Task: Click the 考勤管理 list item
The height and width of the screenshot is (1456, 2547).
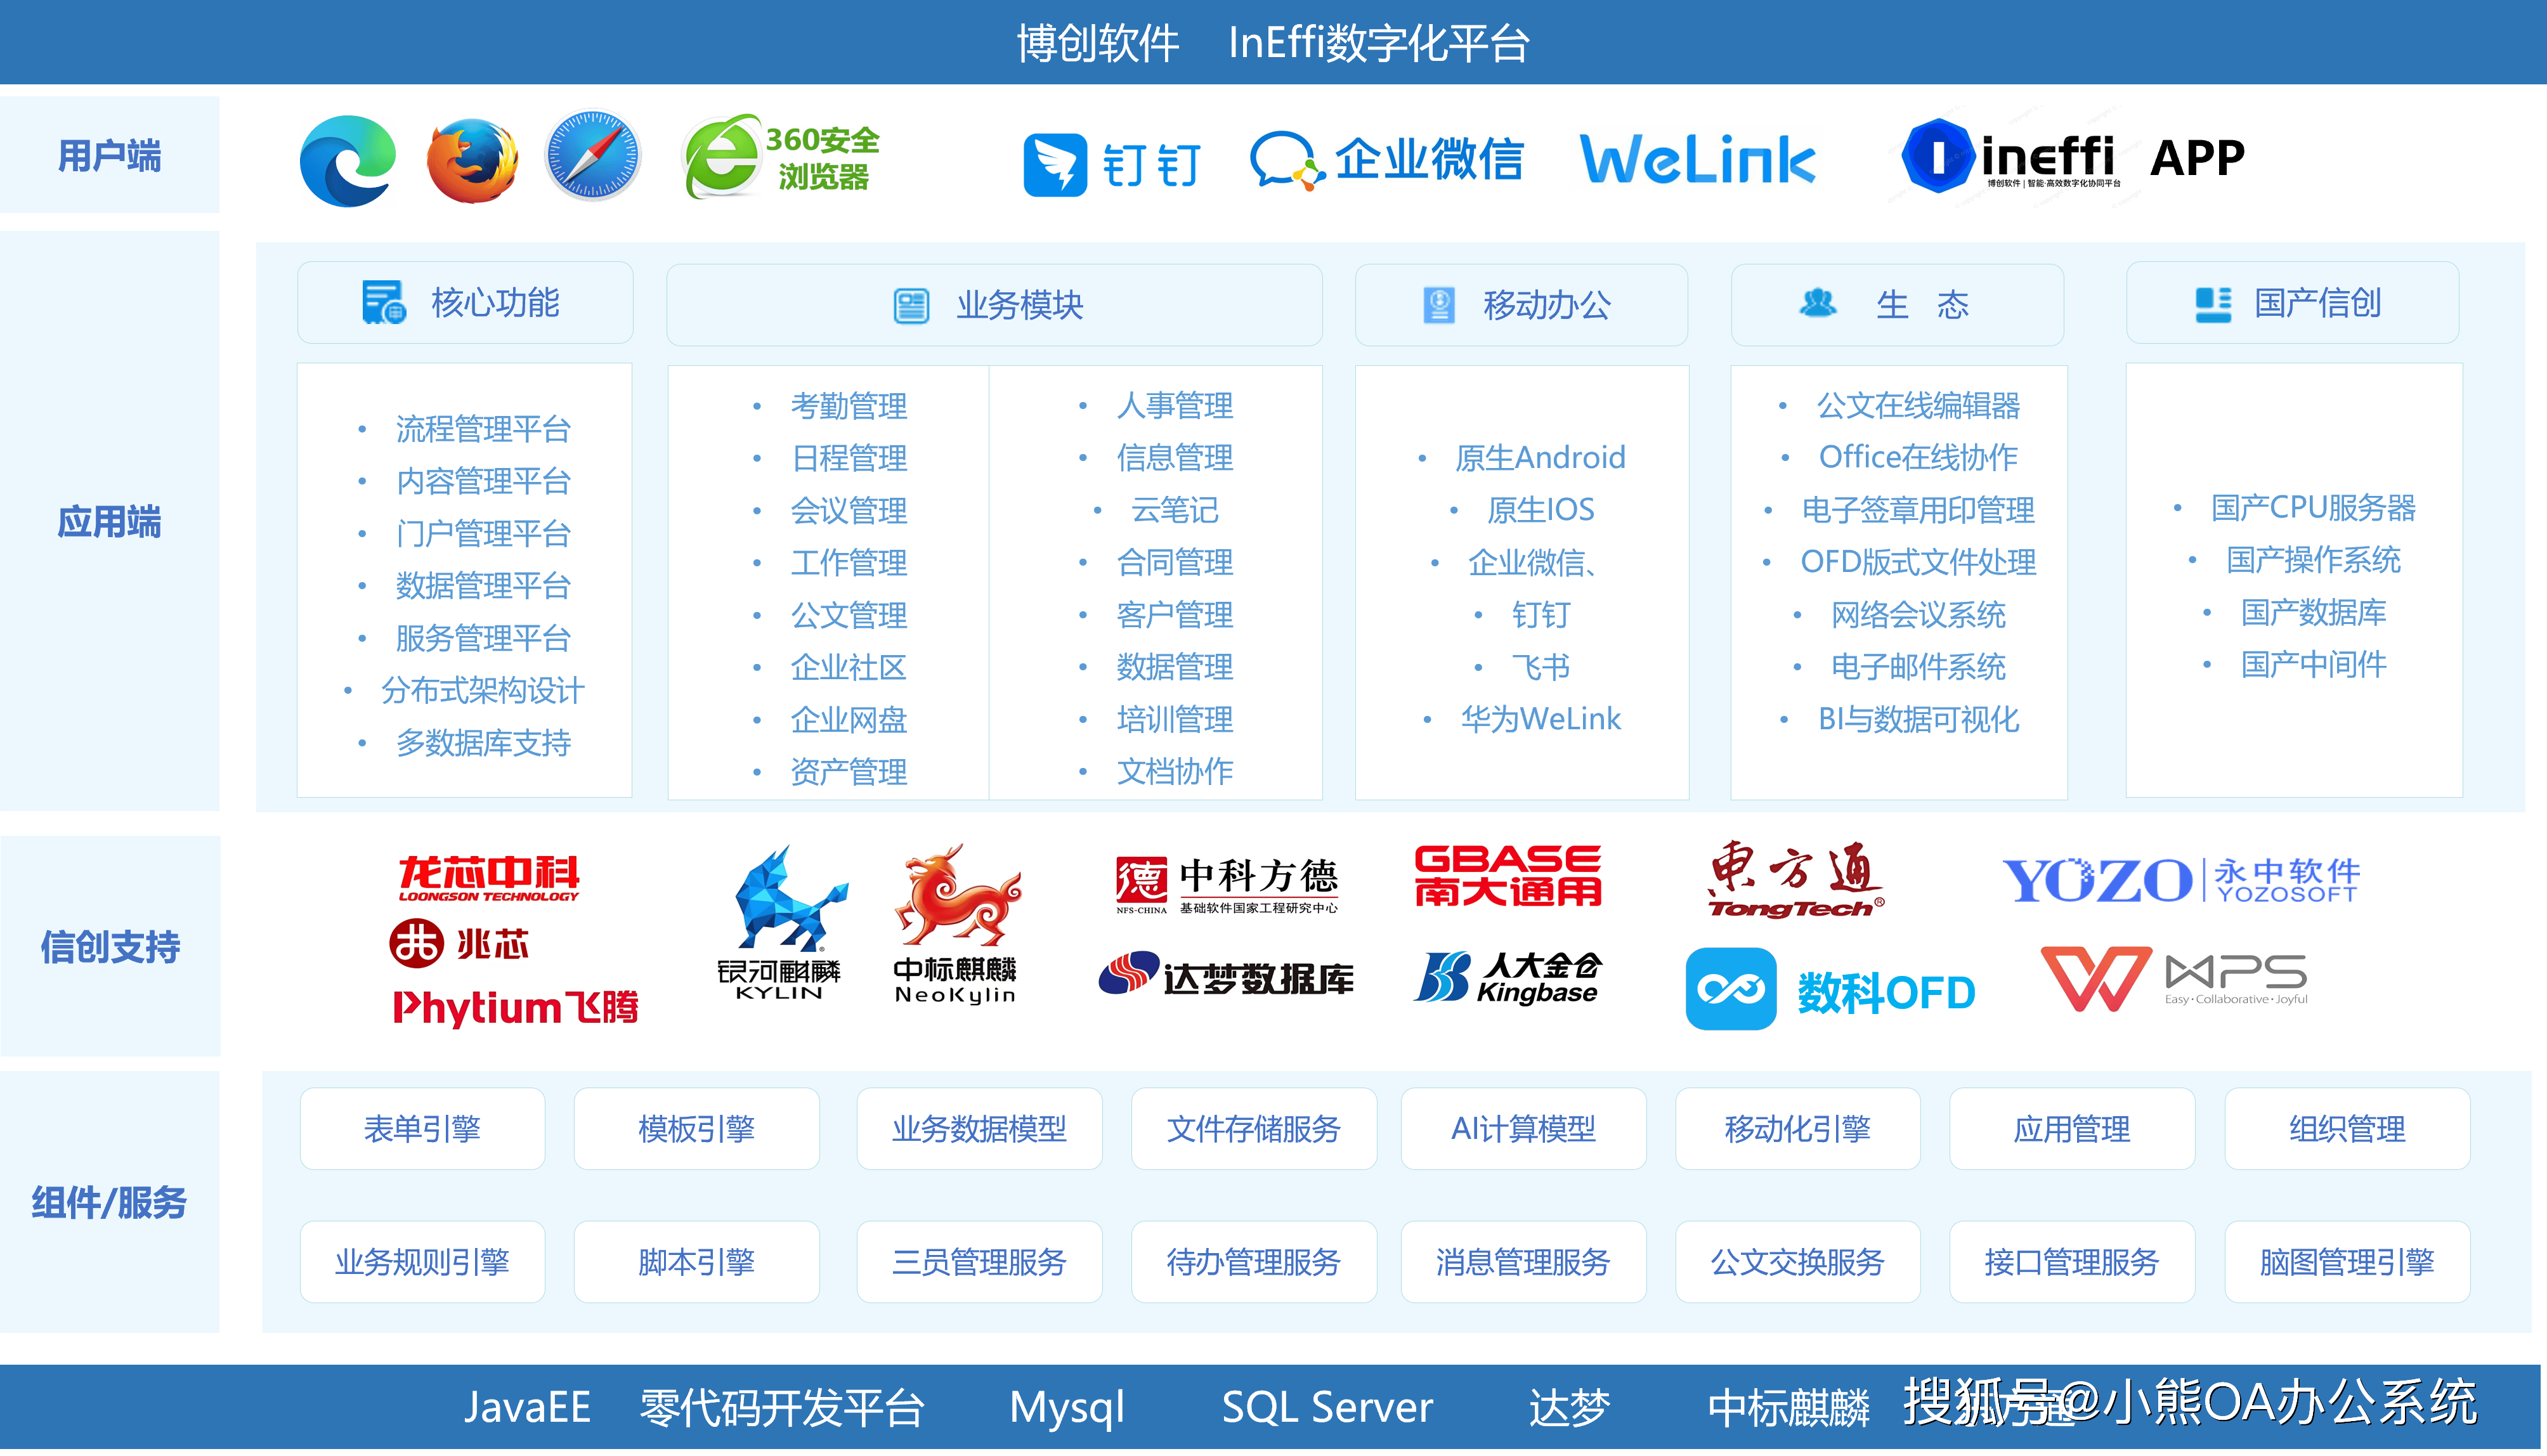Action: point(849,406)
